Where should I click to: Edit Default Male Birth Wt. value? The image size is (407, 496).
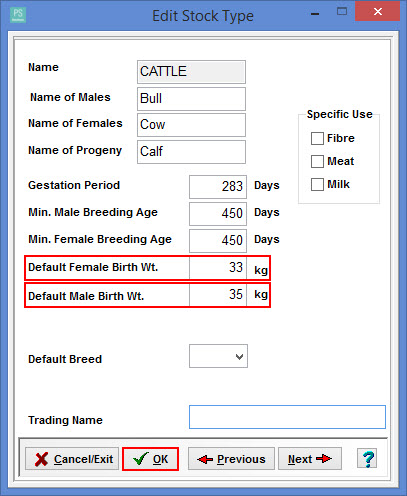click(218, 295)
